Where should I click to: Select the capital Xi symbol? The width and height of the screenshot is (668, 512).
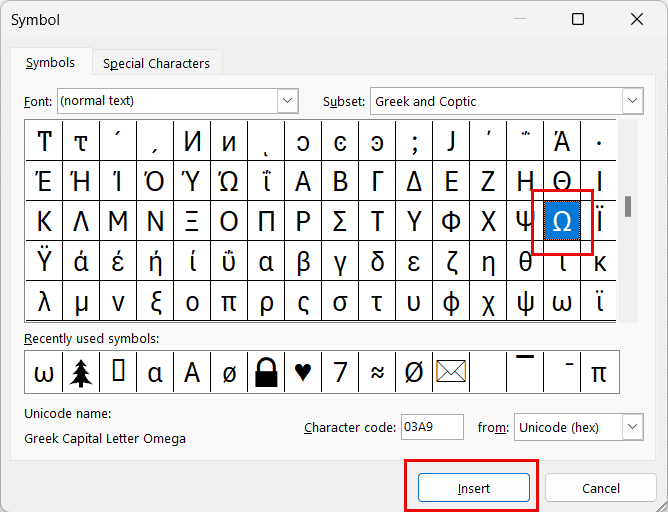point(192,221)
